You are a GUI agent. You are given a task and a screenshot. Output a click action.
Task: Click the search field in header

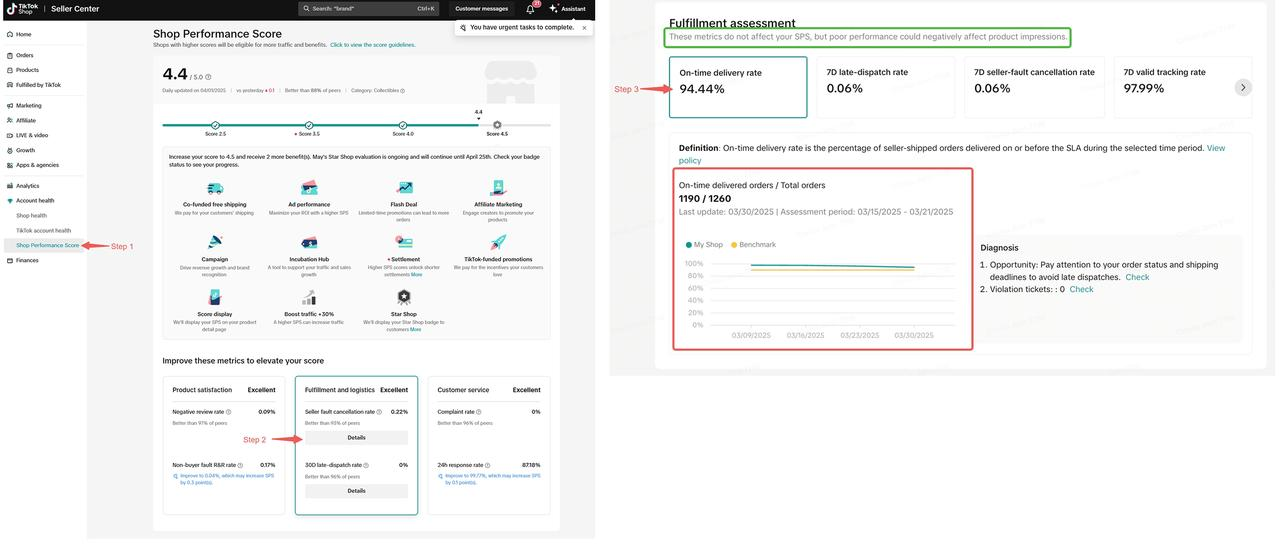[x=370, y=9]
